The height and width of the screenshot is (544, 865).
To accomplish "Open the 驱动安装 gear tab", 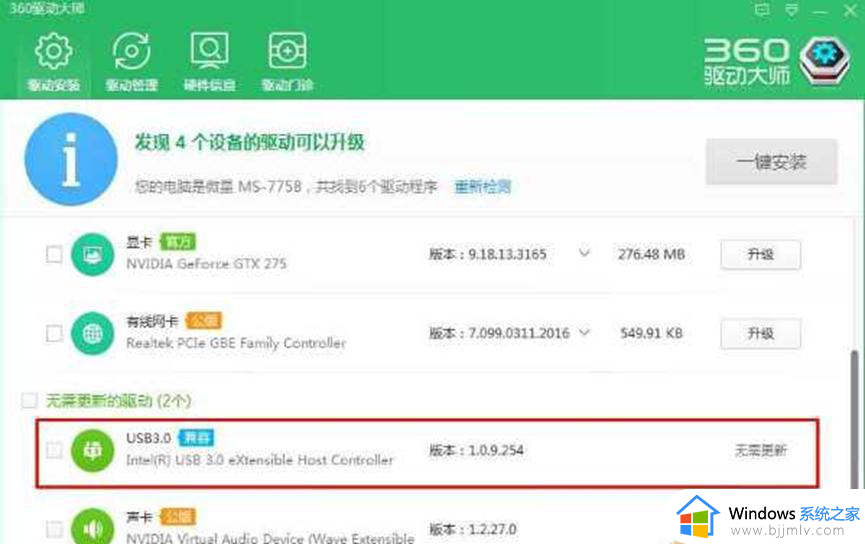I will click(x=54, y=61).
